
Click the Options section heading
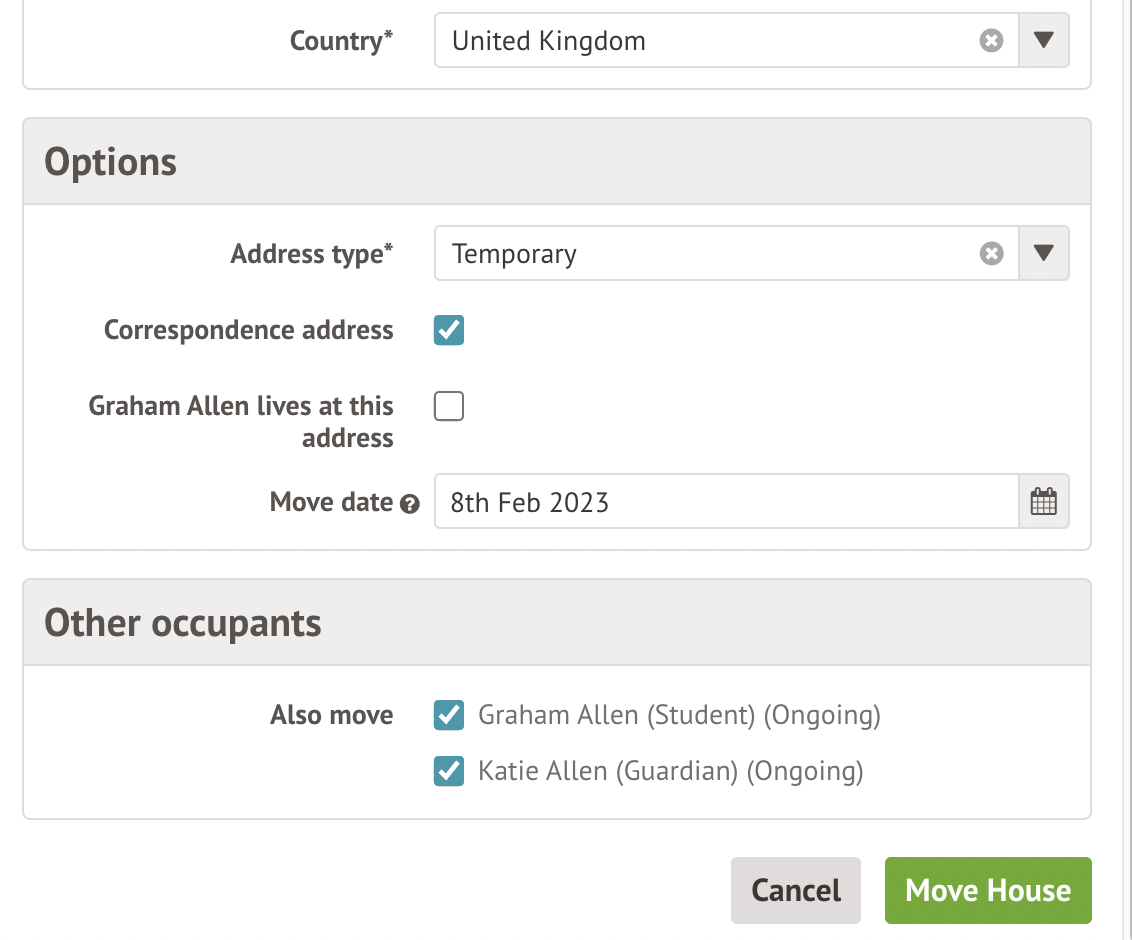(111, 162)
